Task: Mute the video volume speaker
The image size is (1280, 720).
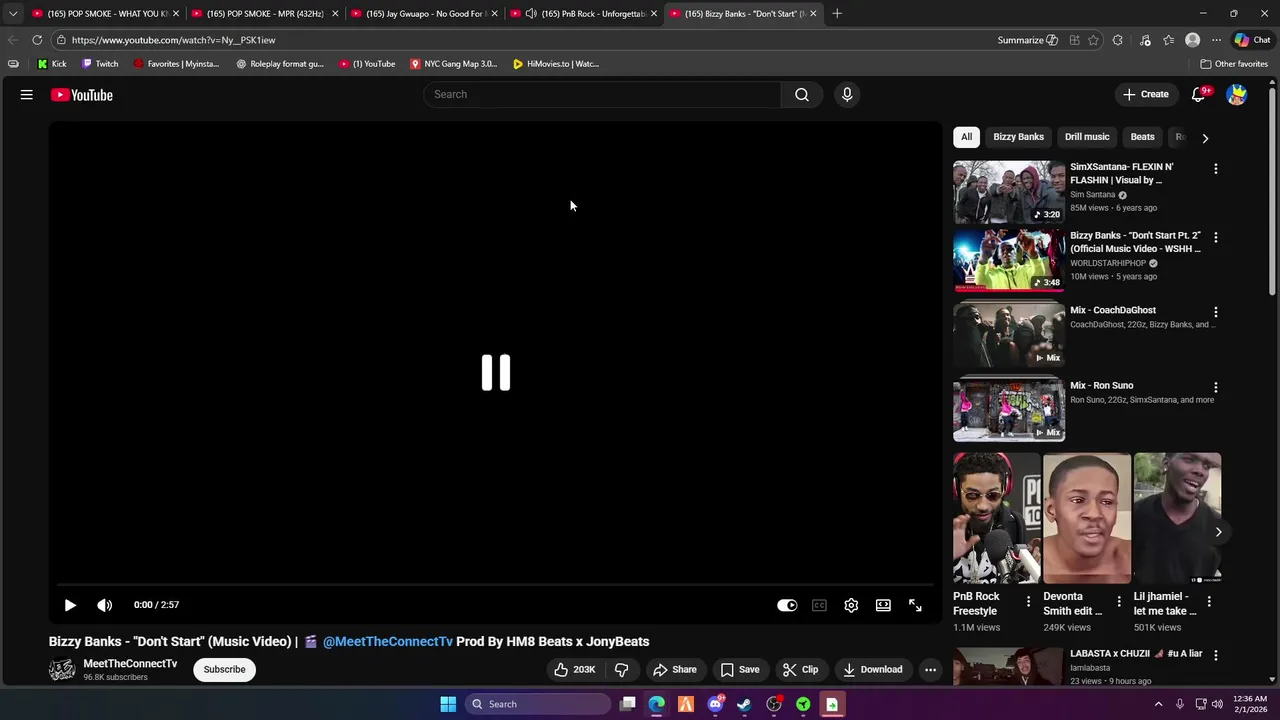Action: [x=104, y=605]
